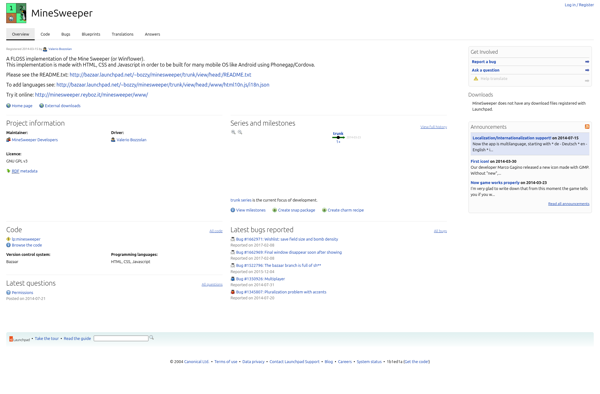Click the Launchpad footer logo
Image resolution: width=600 pixels, height=394 pixels.
click(20, 339)
